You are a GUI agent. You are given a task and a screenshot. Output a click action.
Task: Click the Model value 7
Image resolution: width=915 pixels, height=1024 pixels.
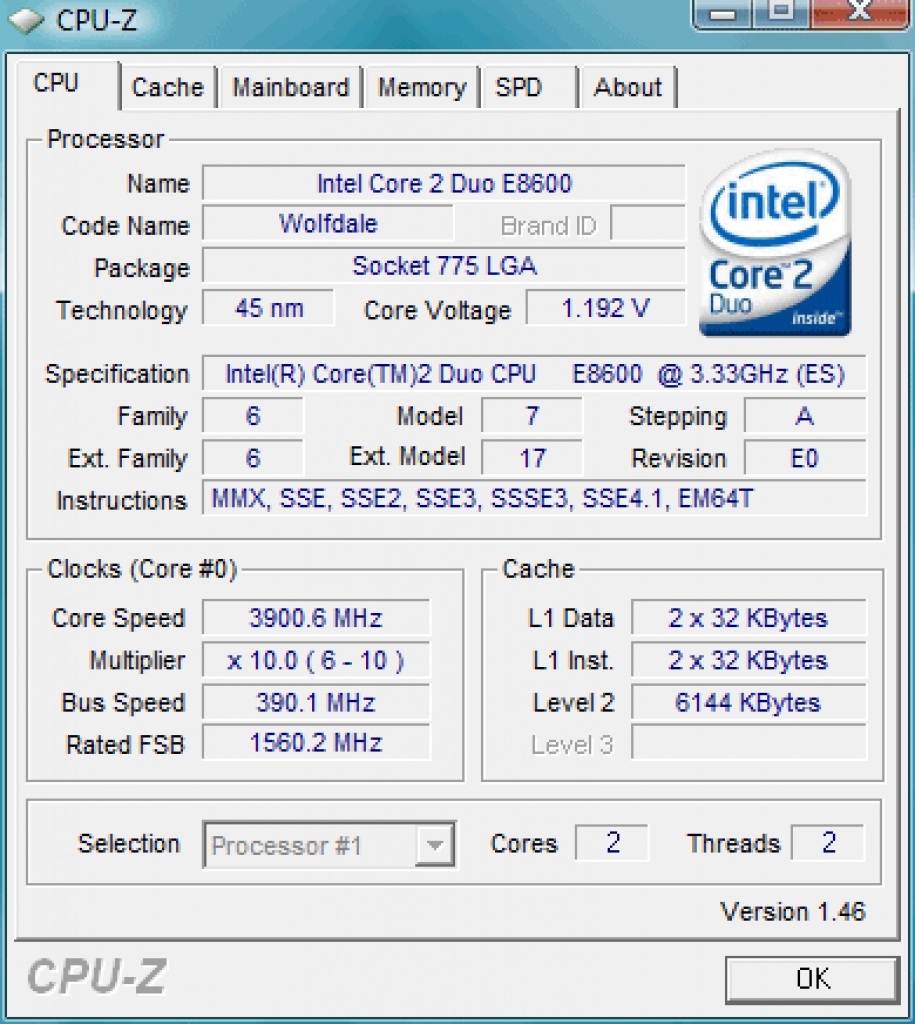(x=532, y=416)
